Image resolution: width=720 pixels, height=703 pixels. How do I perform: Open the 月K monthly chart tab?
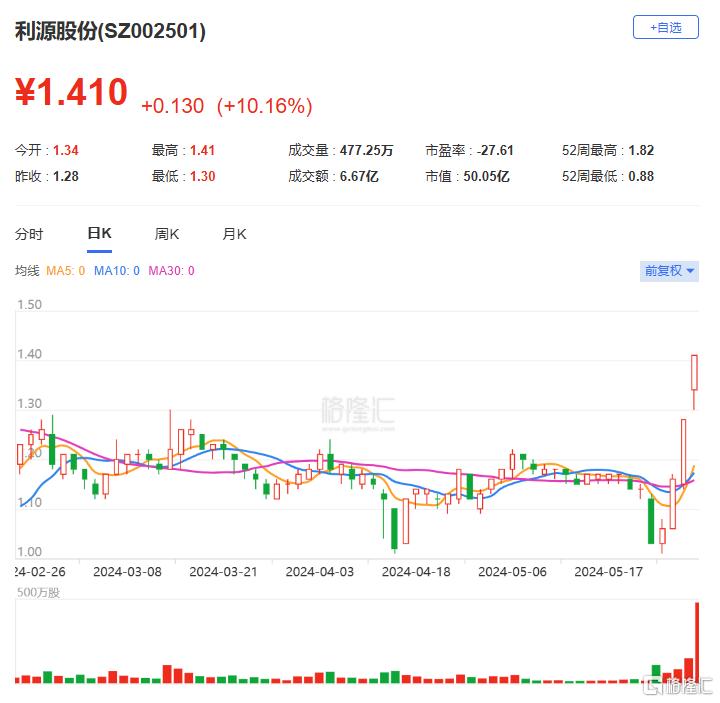tap(234, 234)
